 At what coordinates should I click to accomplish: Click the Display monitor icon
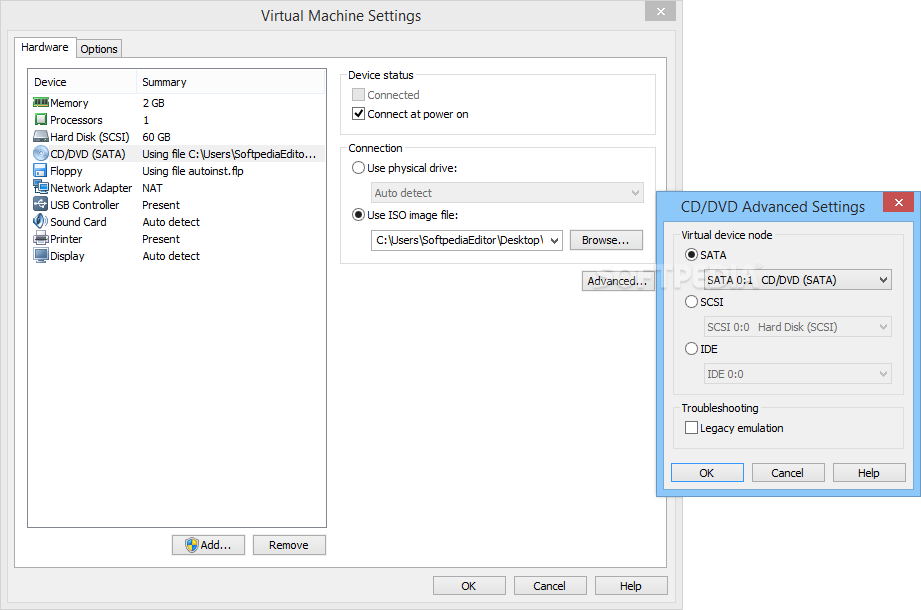point(41,255)
